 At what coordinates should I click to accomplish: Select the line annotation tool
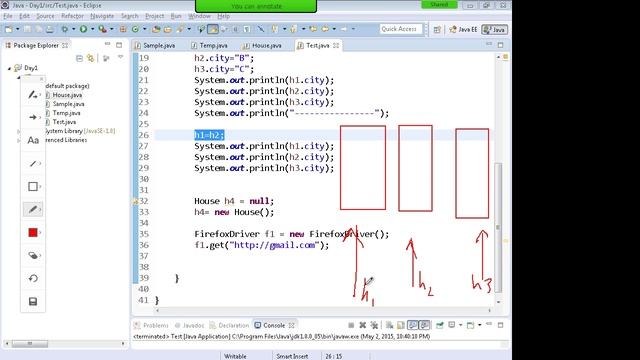point(33,163)
